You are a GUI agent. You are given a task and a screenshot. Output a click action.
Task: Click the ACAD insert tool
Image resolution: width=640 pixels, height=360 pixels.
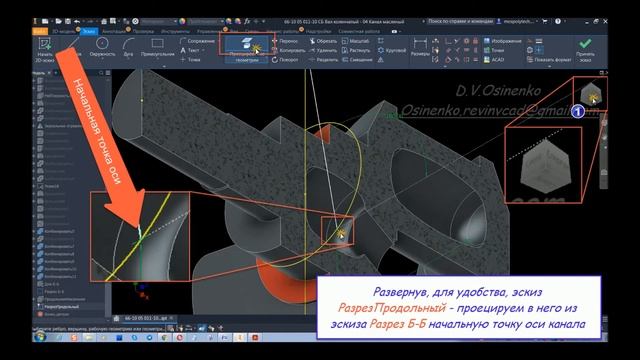[x=493, y=60]
